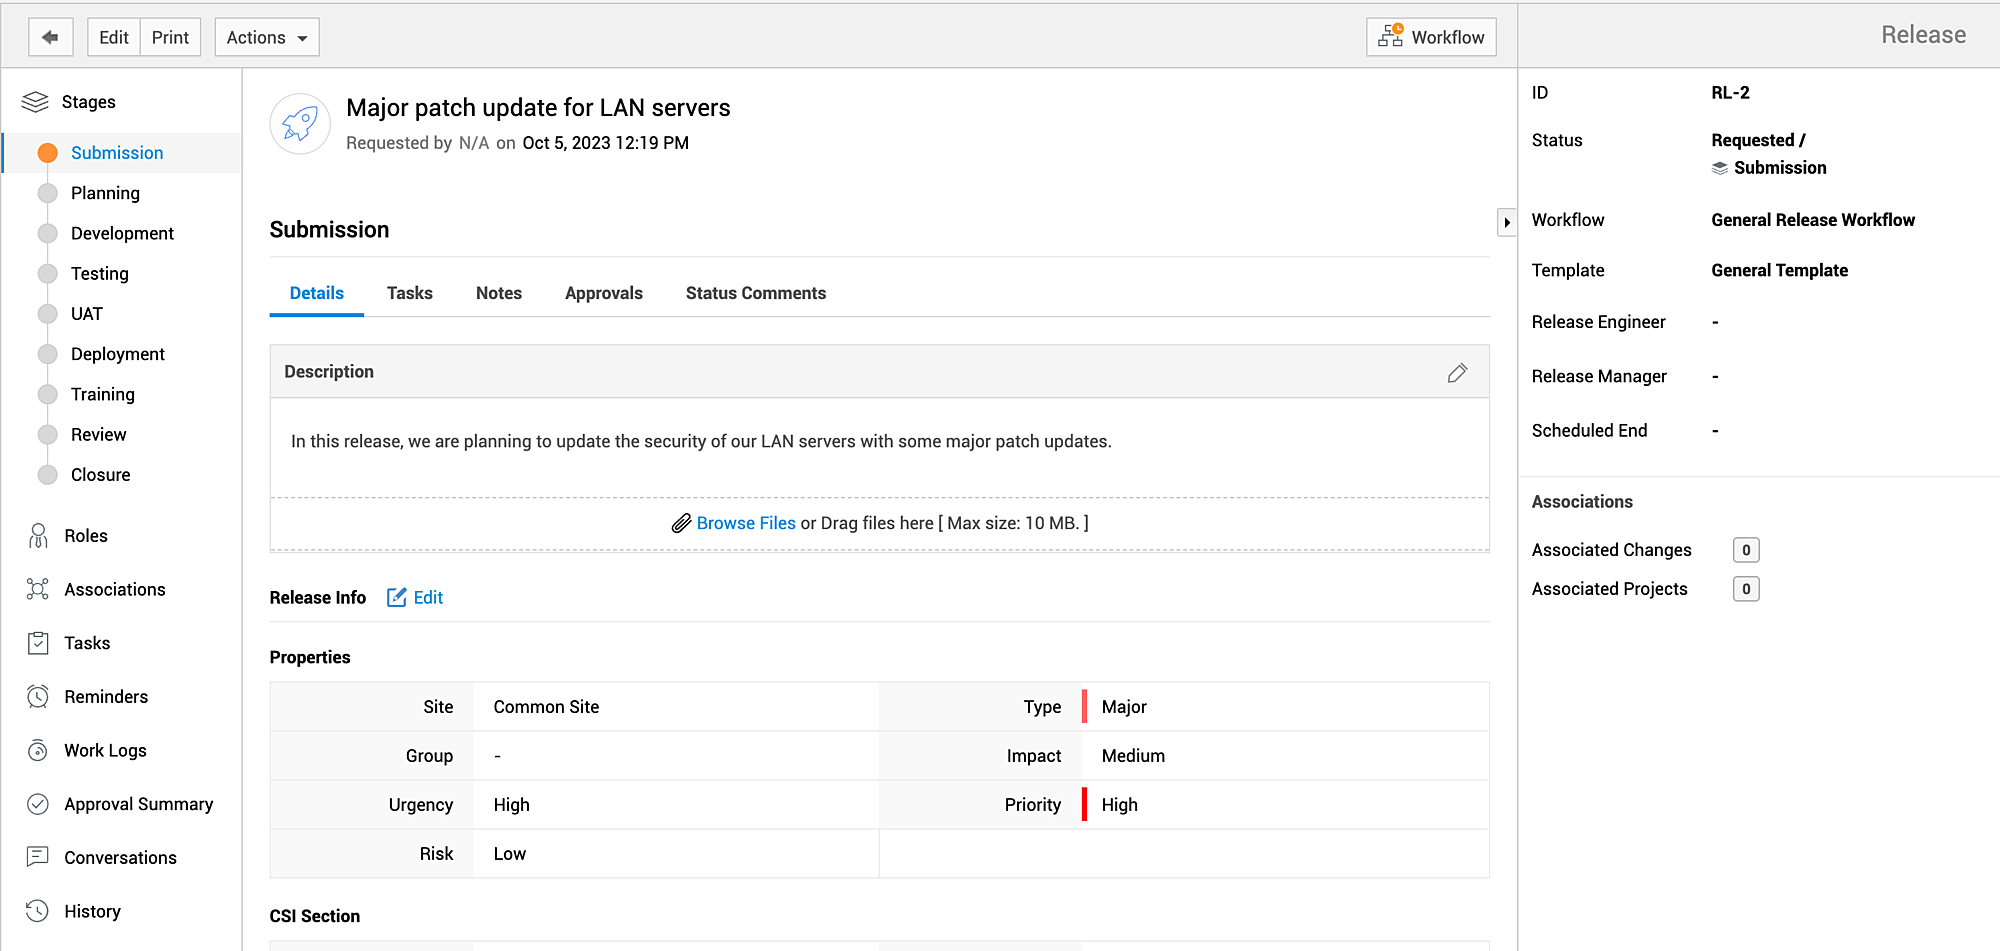The width and height of the screenshot is (2000, 951).
Task: Open the Actions dropdown menu
Action: click(267, 37)
